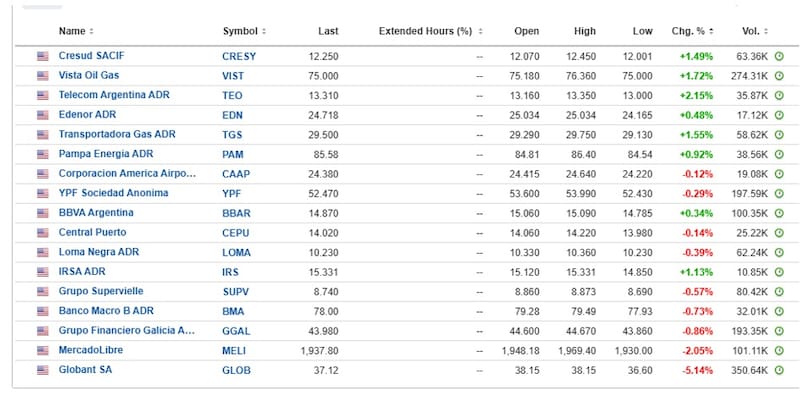Click the clock icon in the Cresud SACIF row
Image resolution: width=800 pixels, height=401 pixels.
[x=779, y=56]
